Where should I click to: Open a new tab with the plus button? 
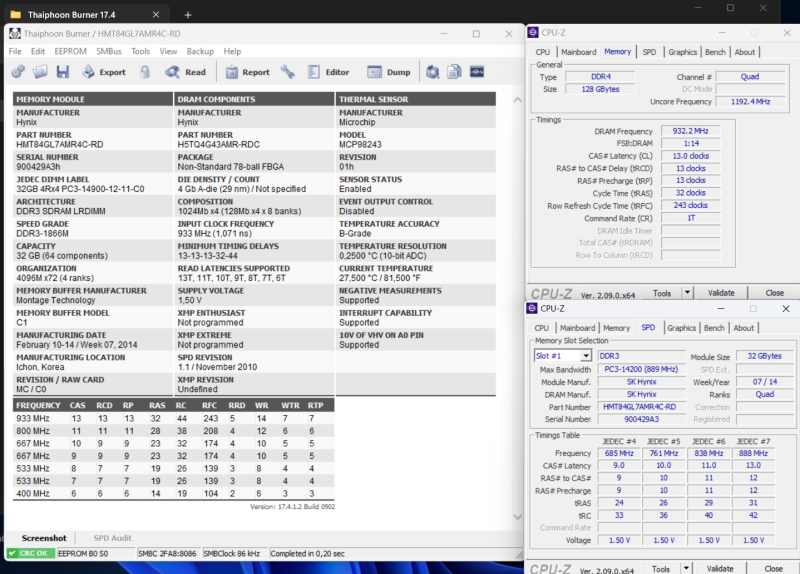point(188,15)
